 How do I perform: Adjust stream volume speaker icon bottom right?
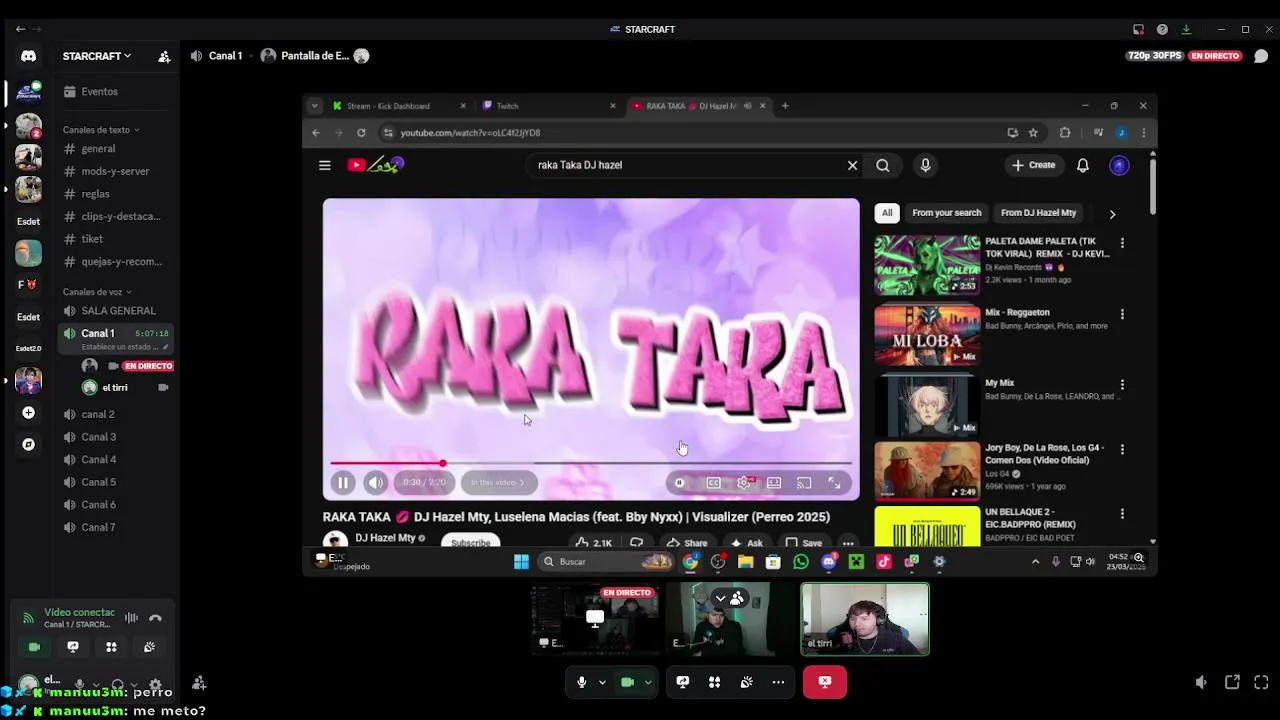pyautogui.click(x=1201, y=682)
